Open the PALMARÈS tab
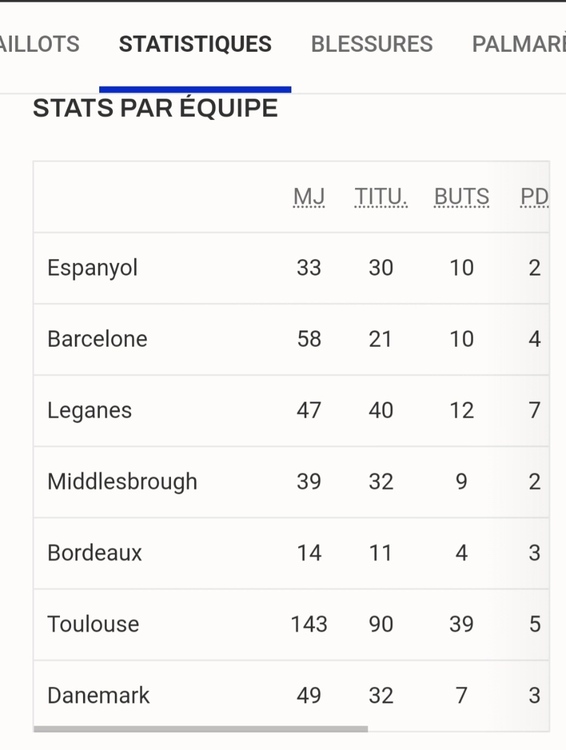The height and width of the screenshot is (750, 566). pyautogui.click(x=519, y=44)
